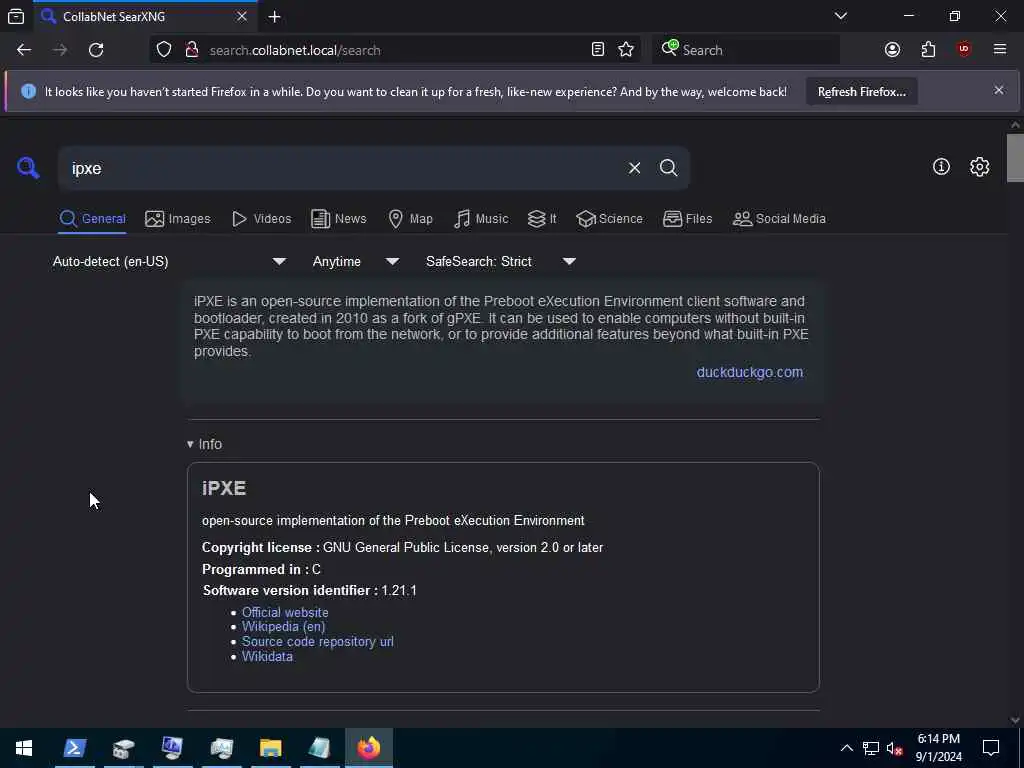1024x768 pixels.
Task: Open tracking protection shield
Action: (163, 50)
